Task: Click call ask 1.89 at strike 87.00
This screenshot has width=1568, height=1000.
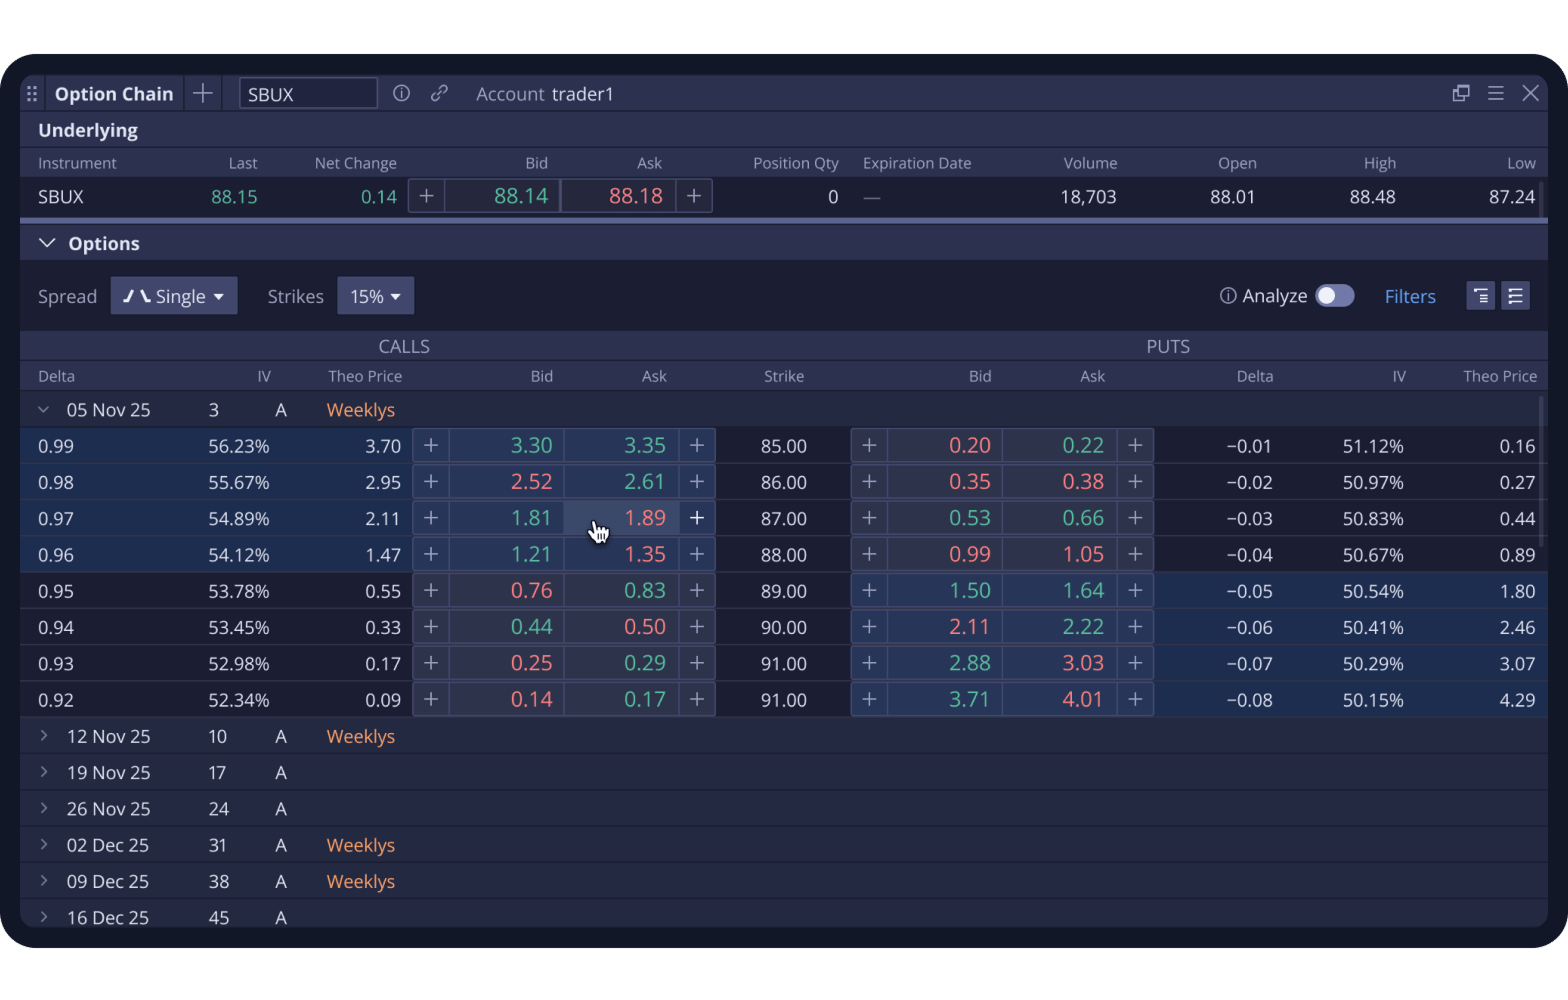Action: click(622, 518)
